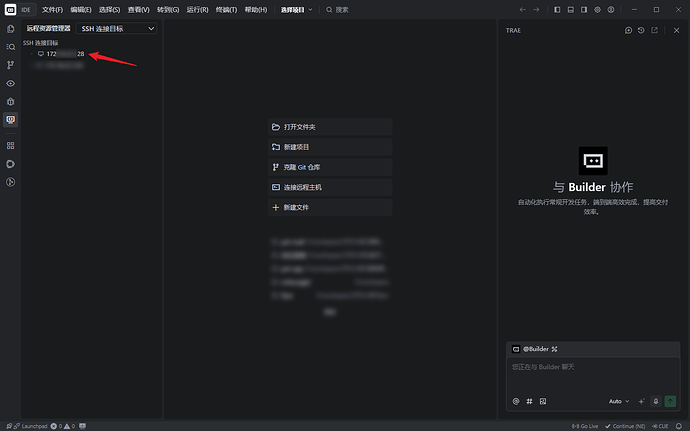Image resolution: width=690 pixels, height=431 pixels.
Task: Click the # context icon in chat
Action: [529, 401]
